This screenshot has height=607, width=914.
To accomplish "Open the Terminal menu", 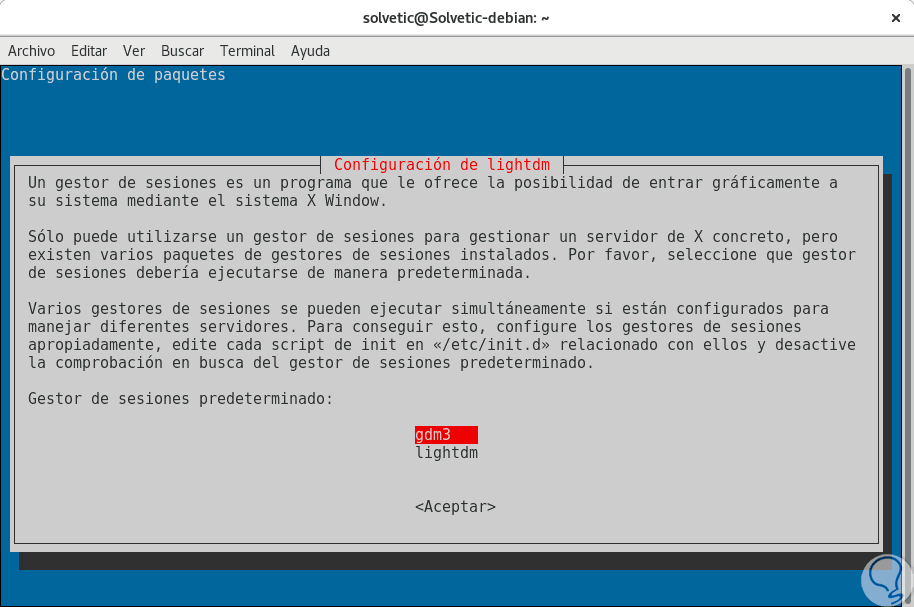I will 247,51.
